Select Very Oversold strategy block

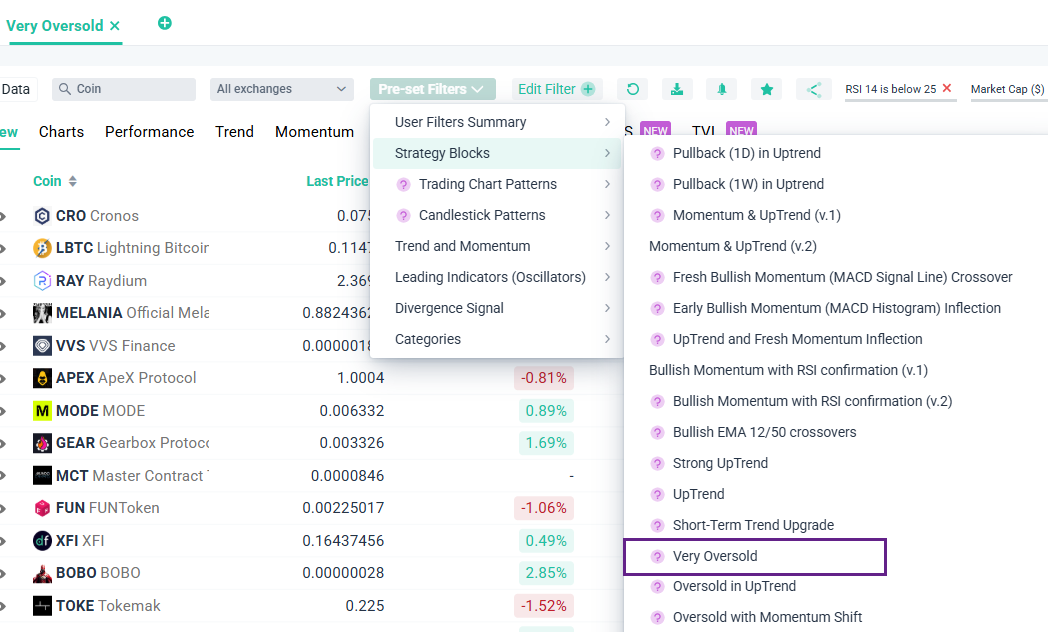[715, 556]
